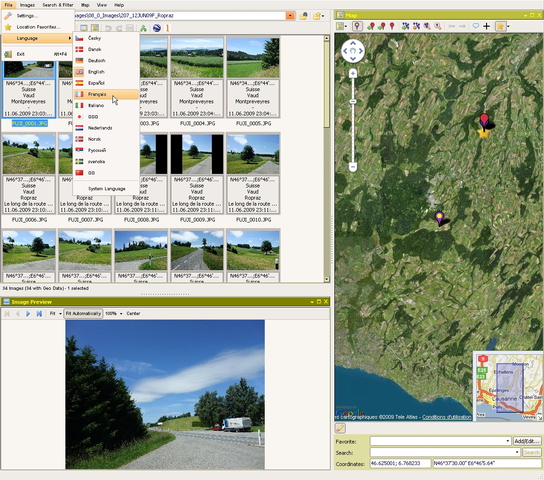Open the Map menu
The width and height of the screenshot is (544, 480).
click(x=85, y=5)
